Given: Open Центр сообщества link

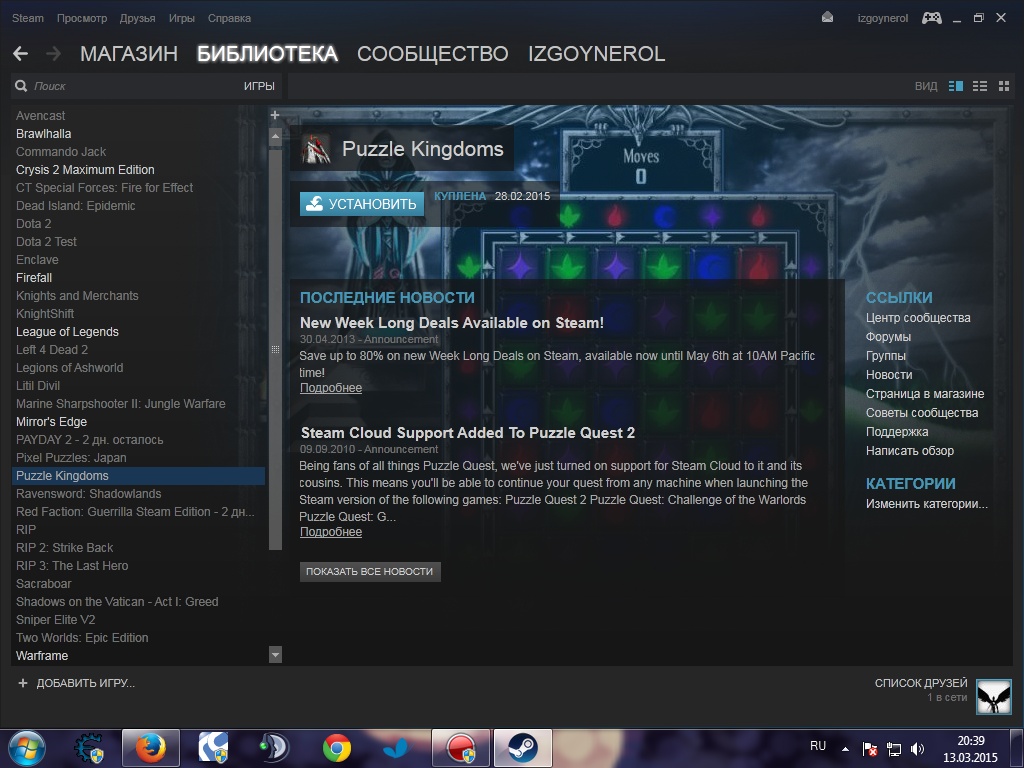Looking at the screenshot, I should click(x=918, y=318).
